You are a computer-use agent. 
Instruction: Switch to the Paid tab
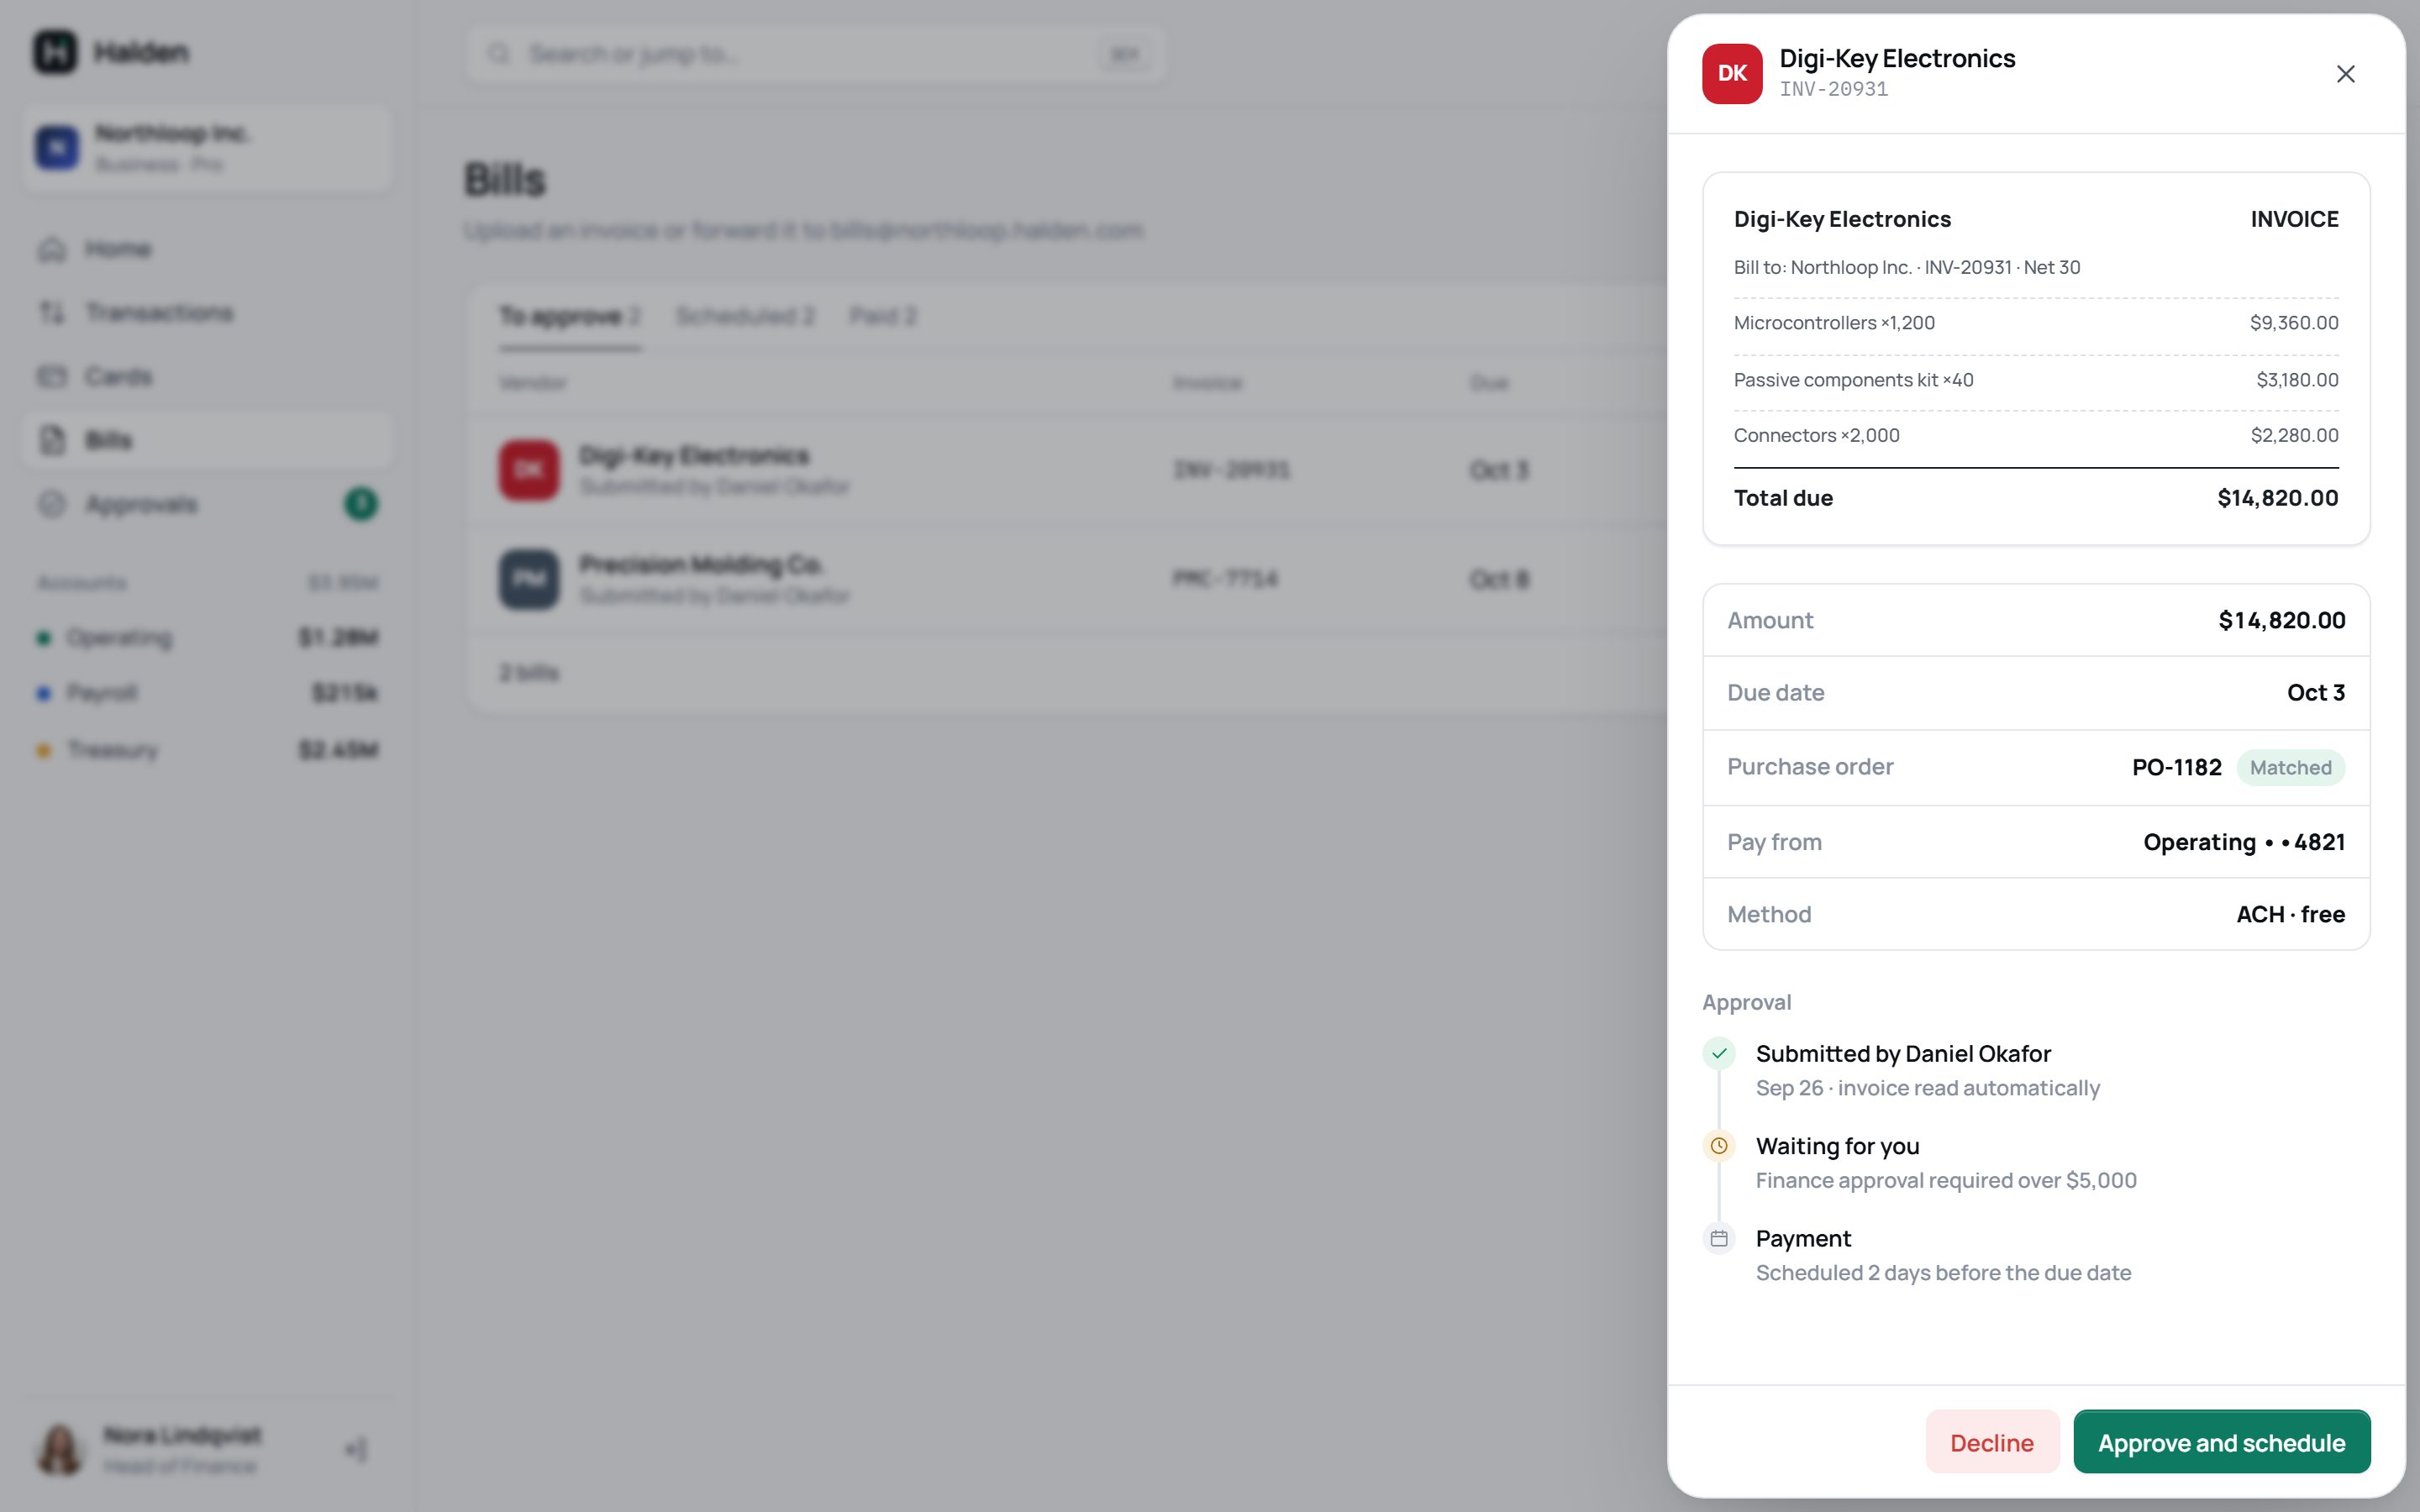pos(882,316)
